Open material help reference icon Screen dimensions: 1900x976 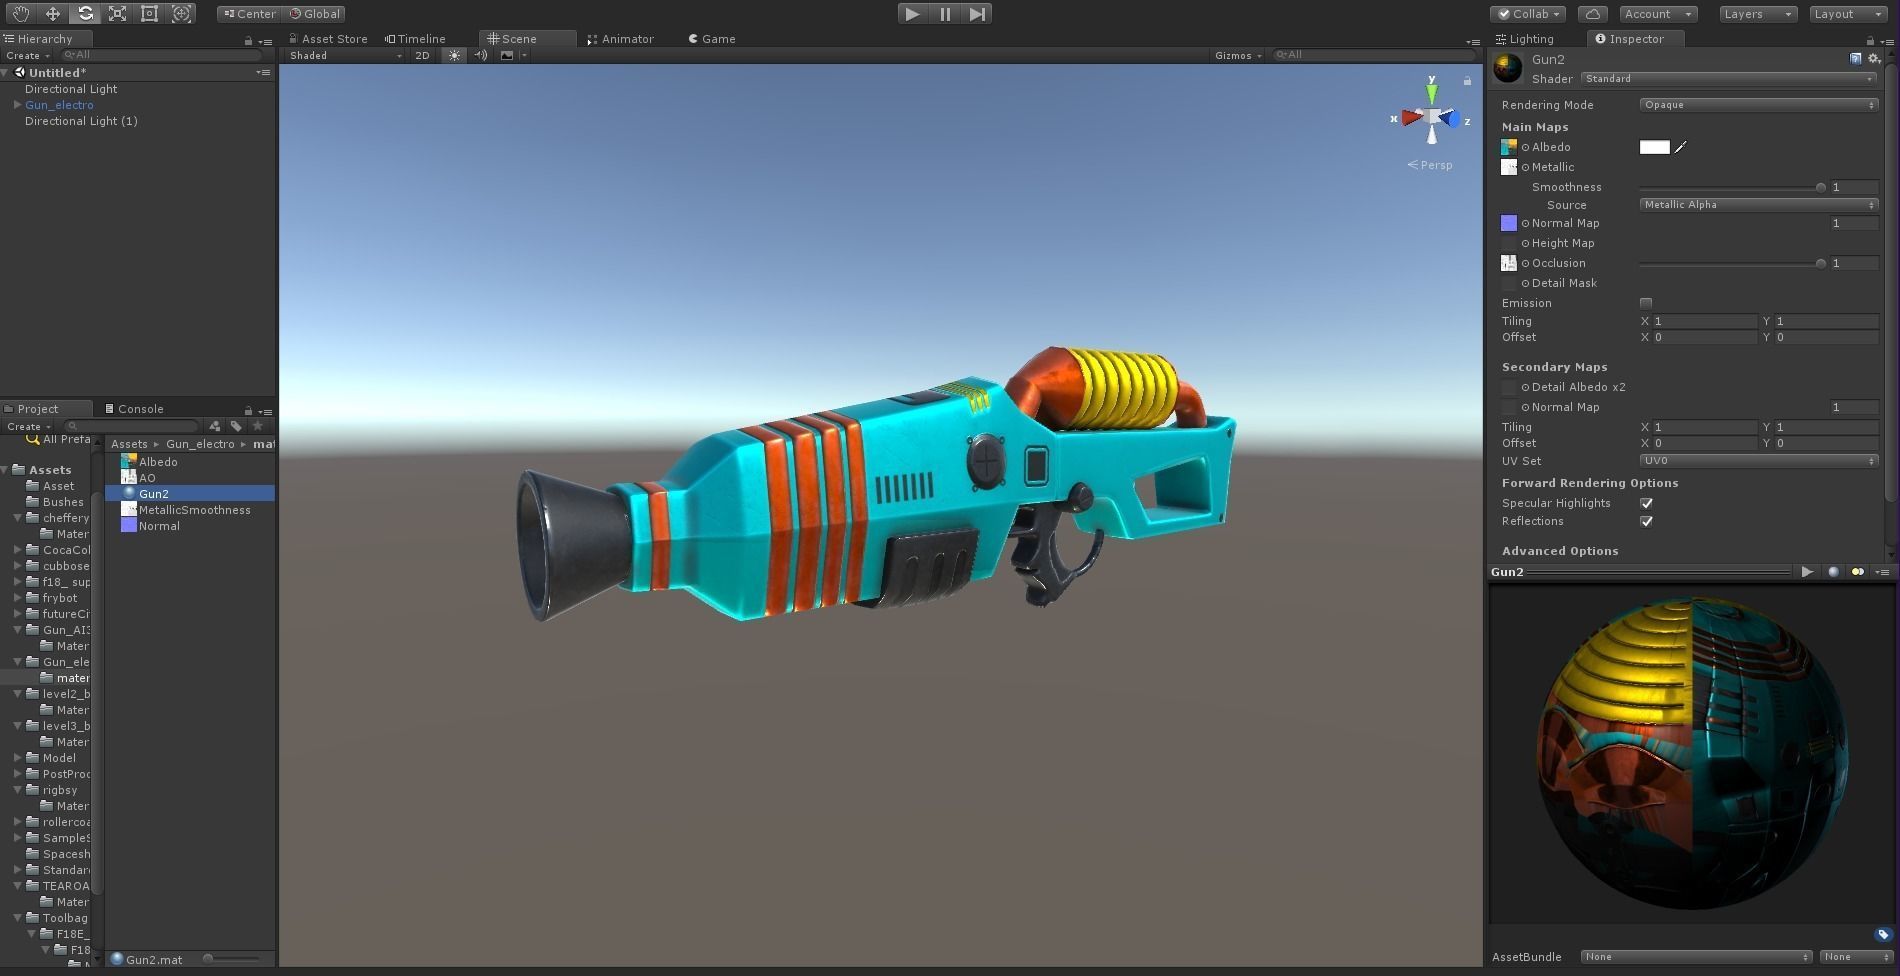(x=1856, y=59)
